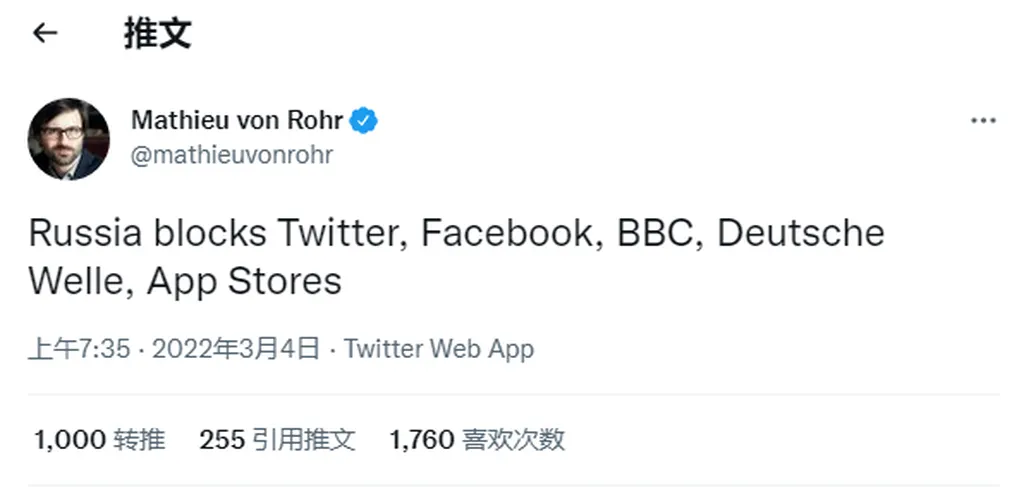
Task: Click the word "Facebook" in the tweet
Action: coord(506,233)
